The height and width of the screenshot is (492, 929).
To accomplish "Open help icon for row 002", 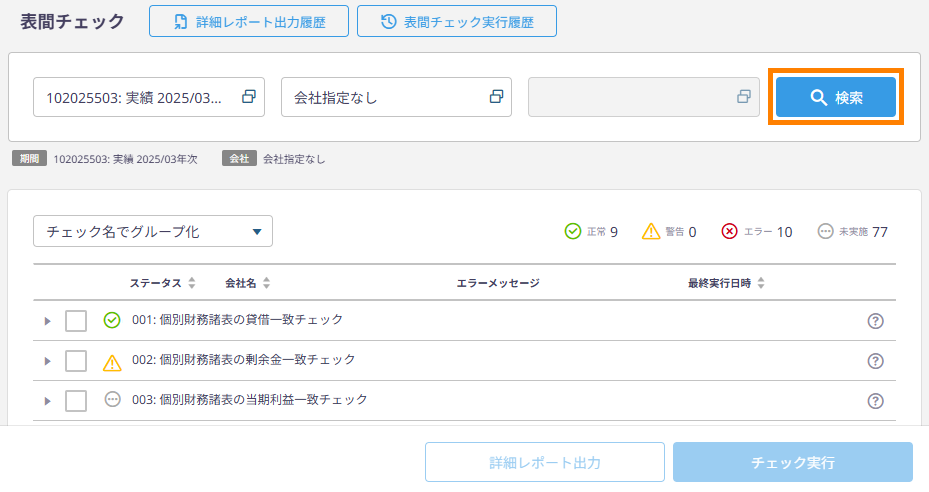I will (876, 361).
